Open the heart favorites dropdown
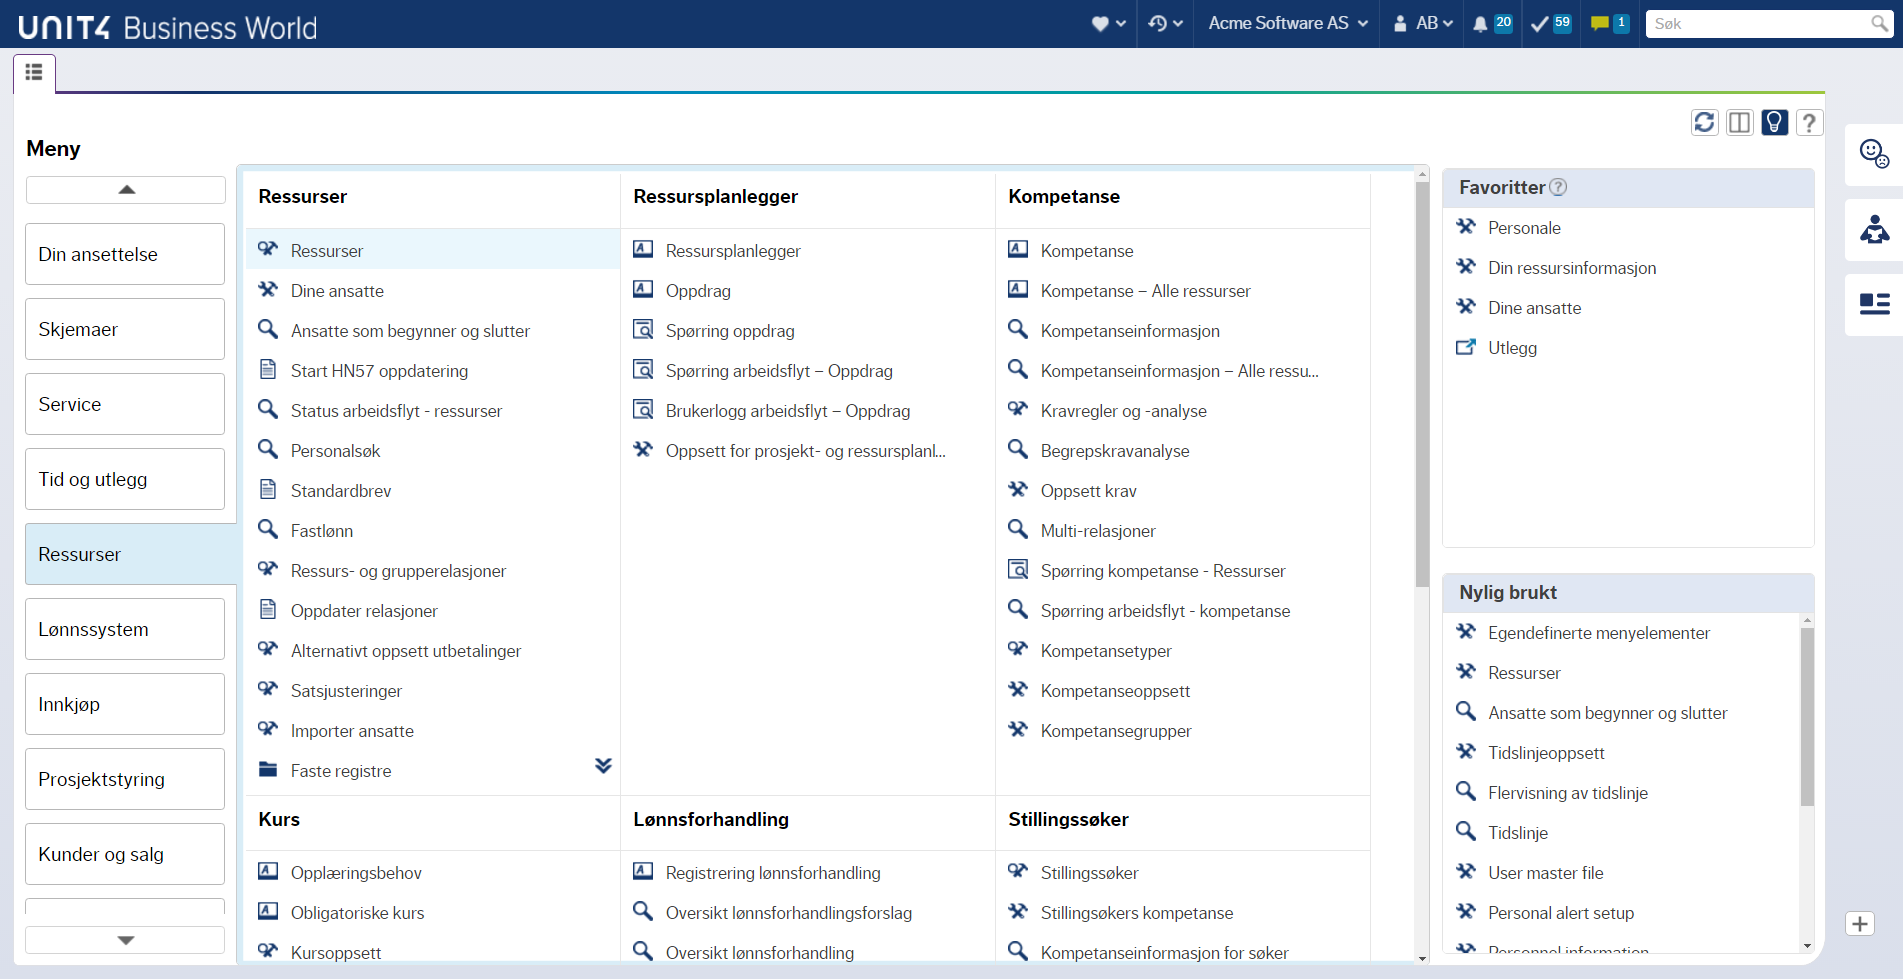 [1108, 23]
